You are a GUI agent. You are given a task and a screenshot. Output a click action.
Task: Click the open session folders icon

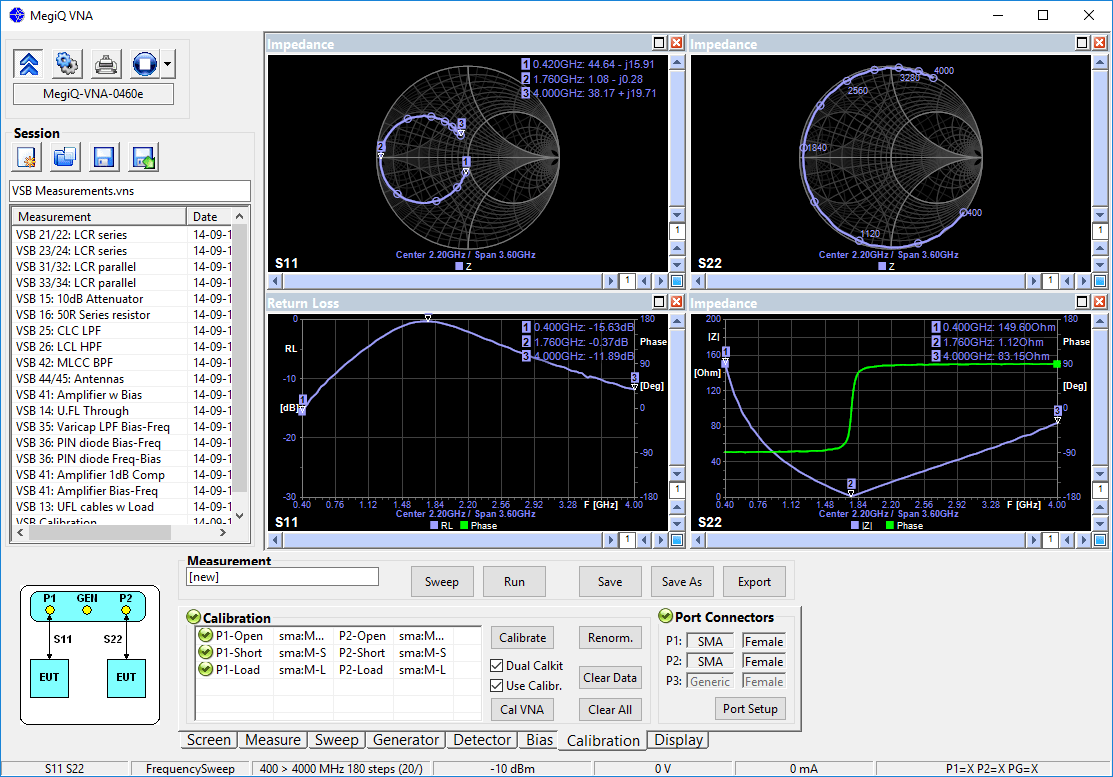tap(66, 157)
